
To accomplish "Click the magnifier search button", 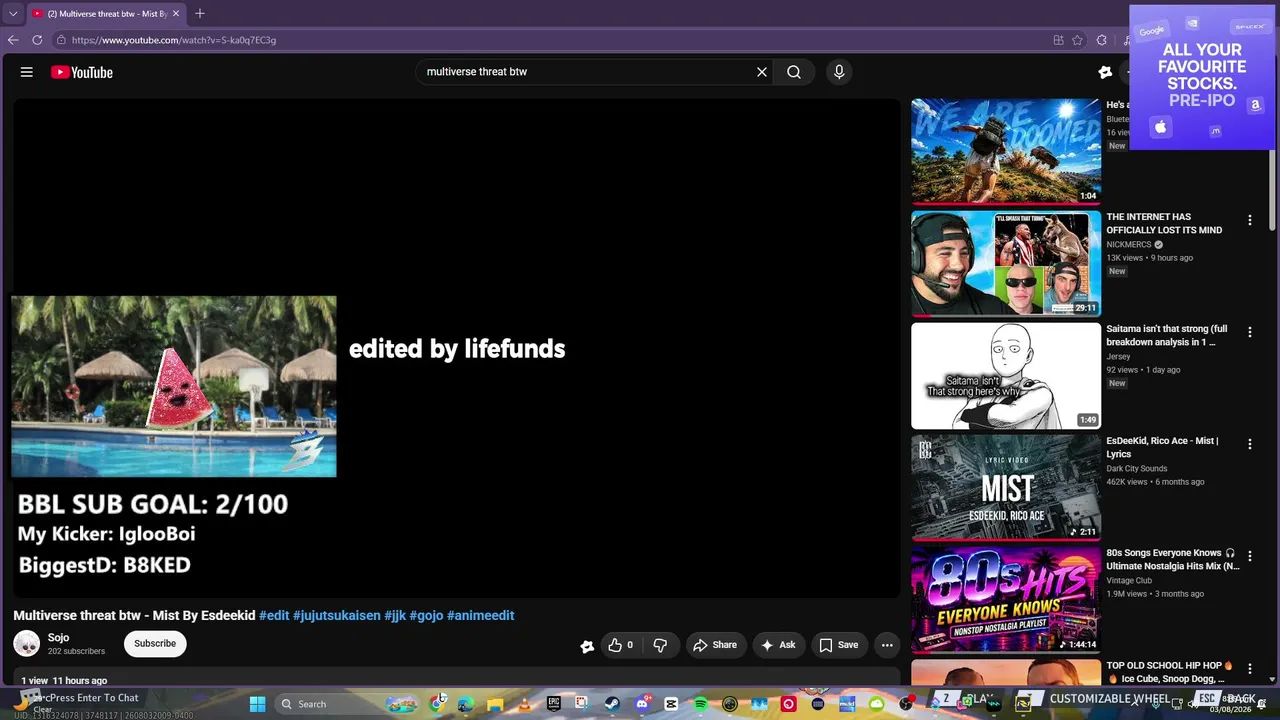I will 794,72.
